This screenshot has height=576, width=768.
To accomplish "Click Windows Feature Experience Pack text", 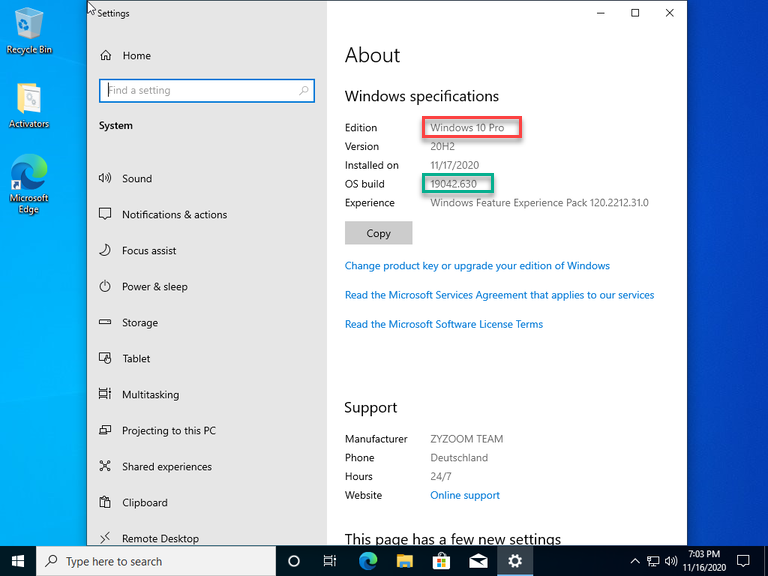I will pyautogui.click(x=539, y=202).
